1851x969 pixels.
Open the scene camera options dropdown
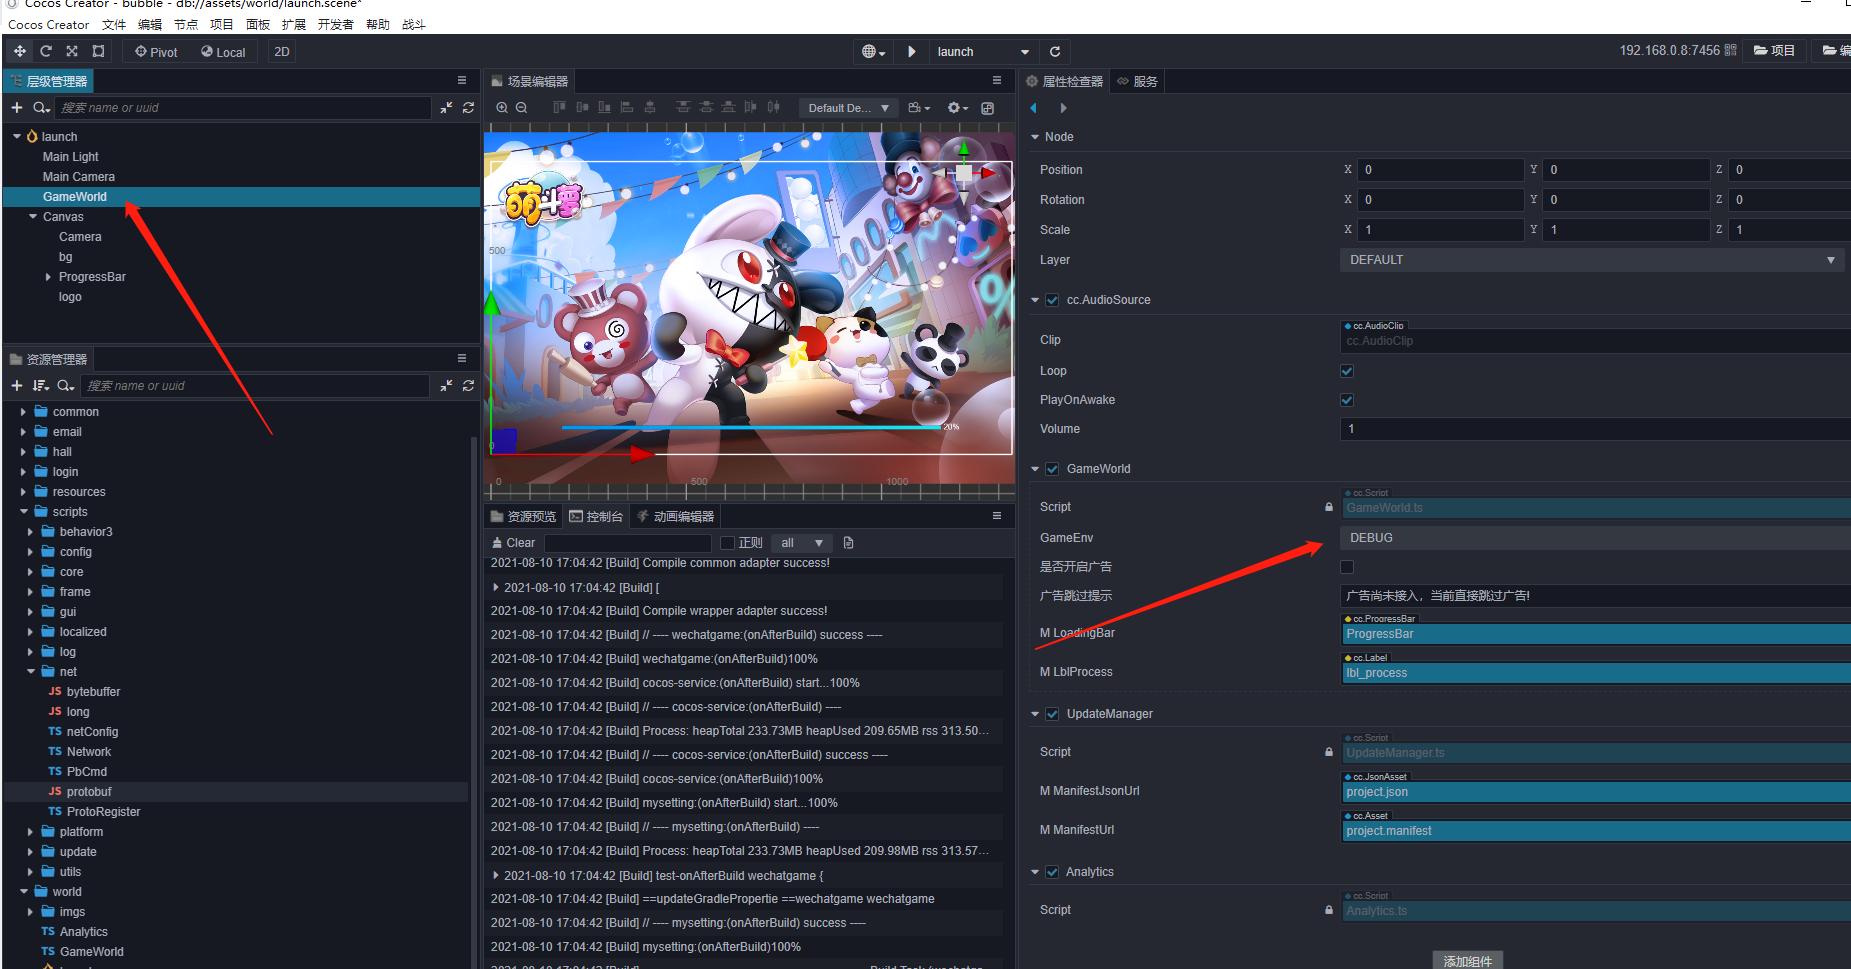tap(919, 107)
